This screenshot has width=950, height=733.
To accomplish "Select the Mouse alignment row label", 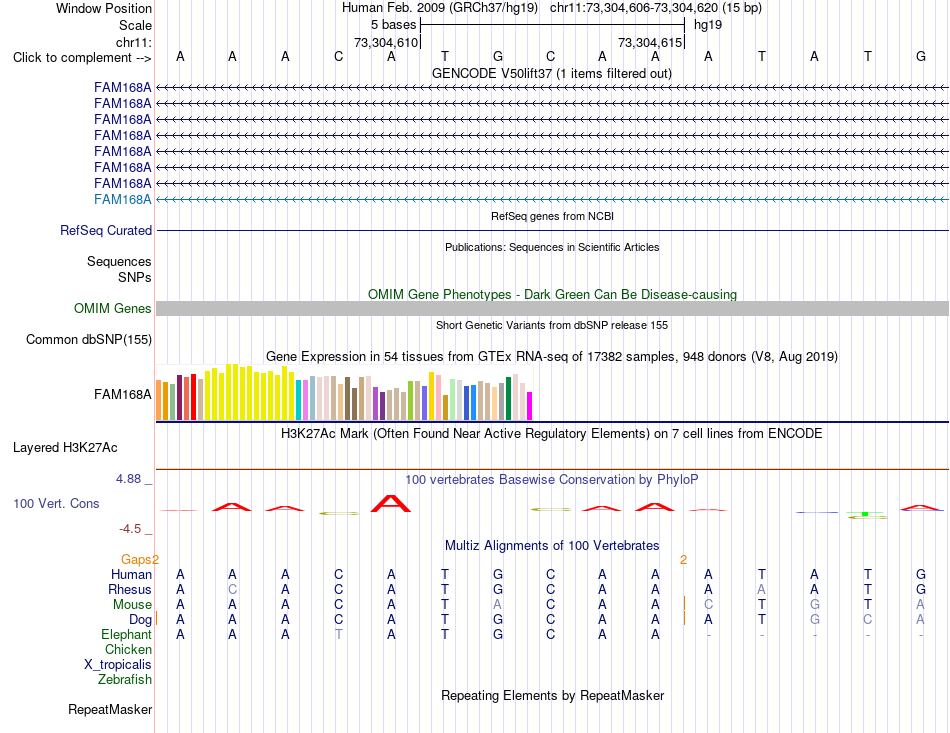I will pyautogui.click(x=132, y=605).
